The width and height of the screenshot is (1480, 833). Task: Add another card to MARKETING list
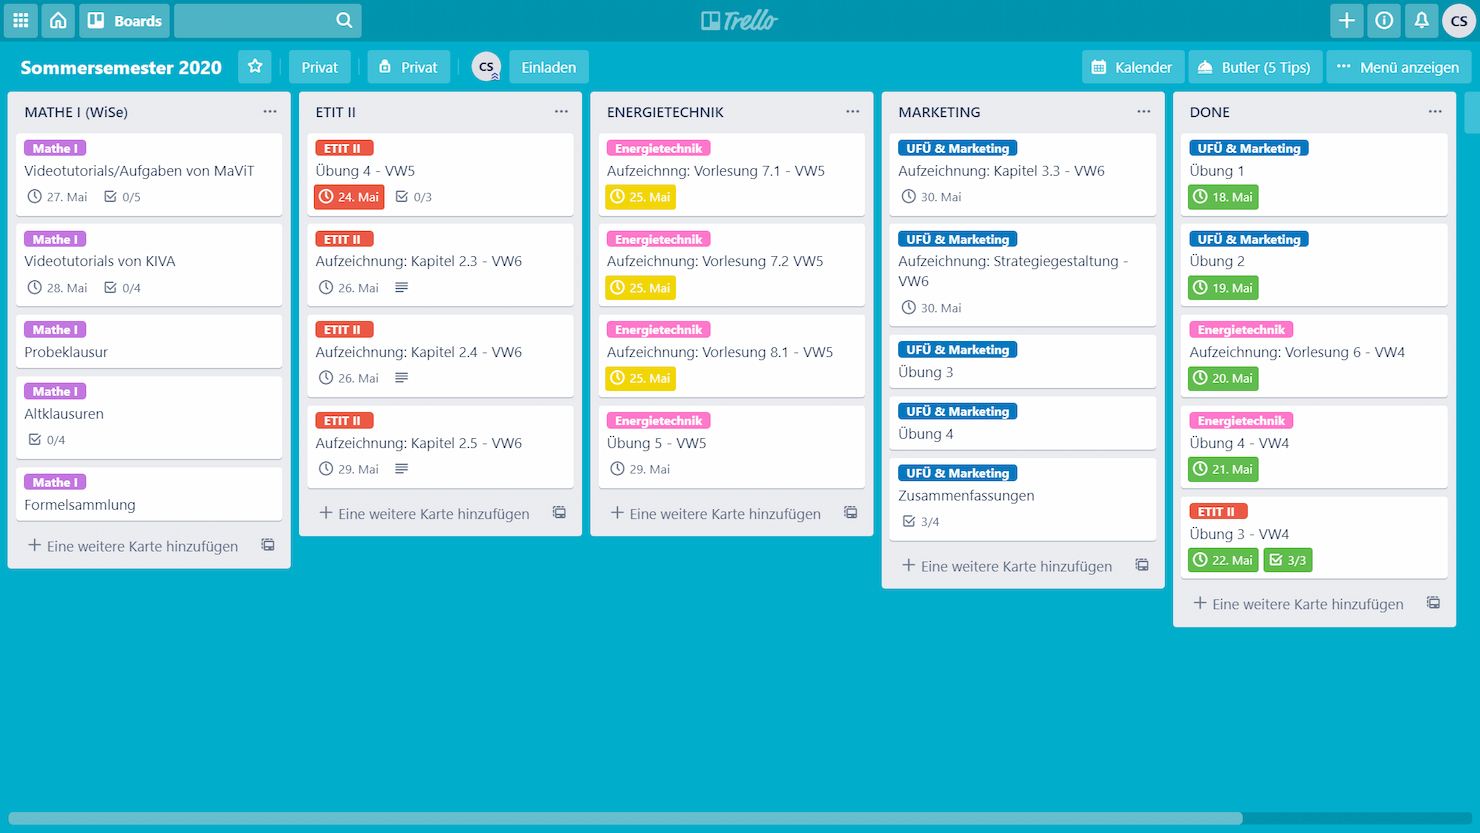click(1007, 566)
